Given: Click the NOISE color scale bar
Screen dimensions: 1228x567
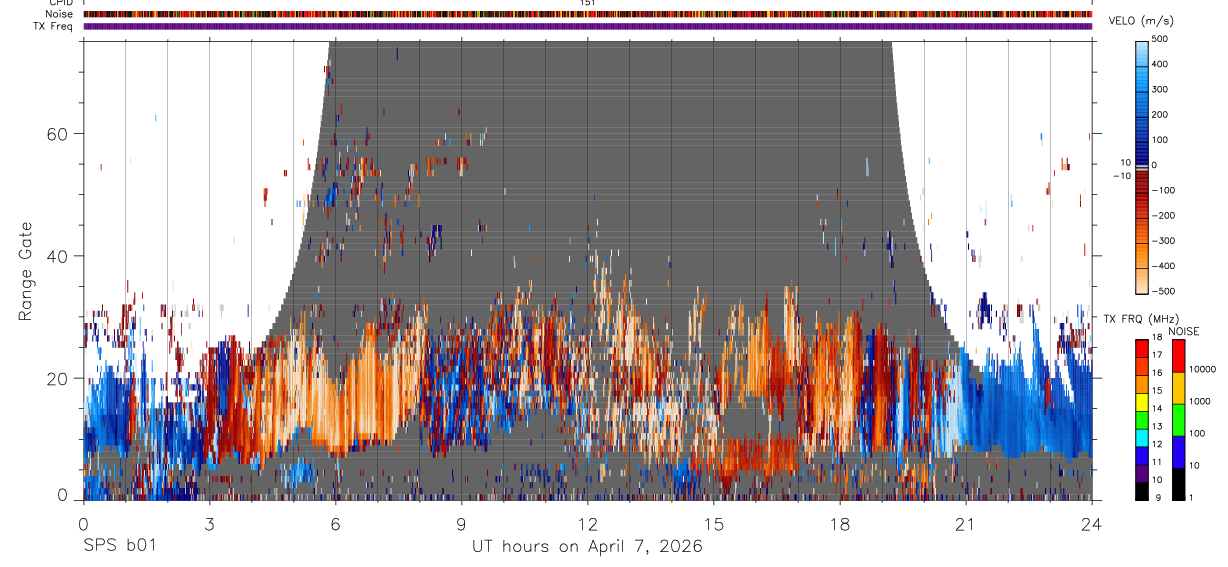Looking at the screenshot, I should point(1178,419).
